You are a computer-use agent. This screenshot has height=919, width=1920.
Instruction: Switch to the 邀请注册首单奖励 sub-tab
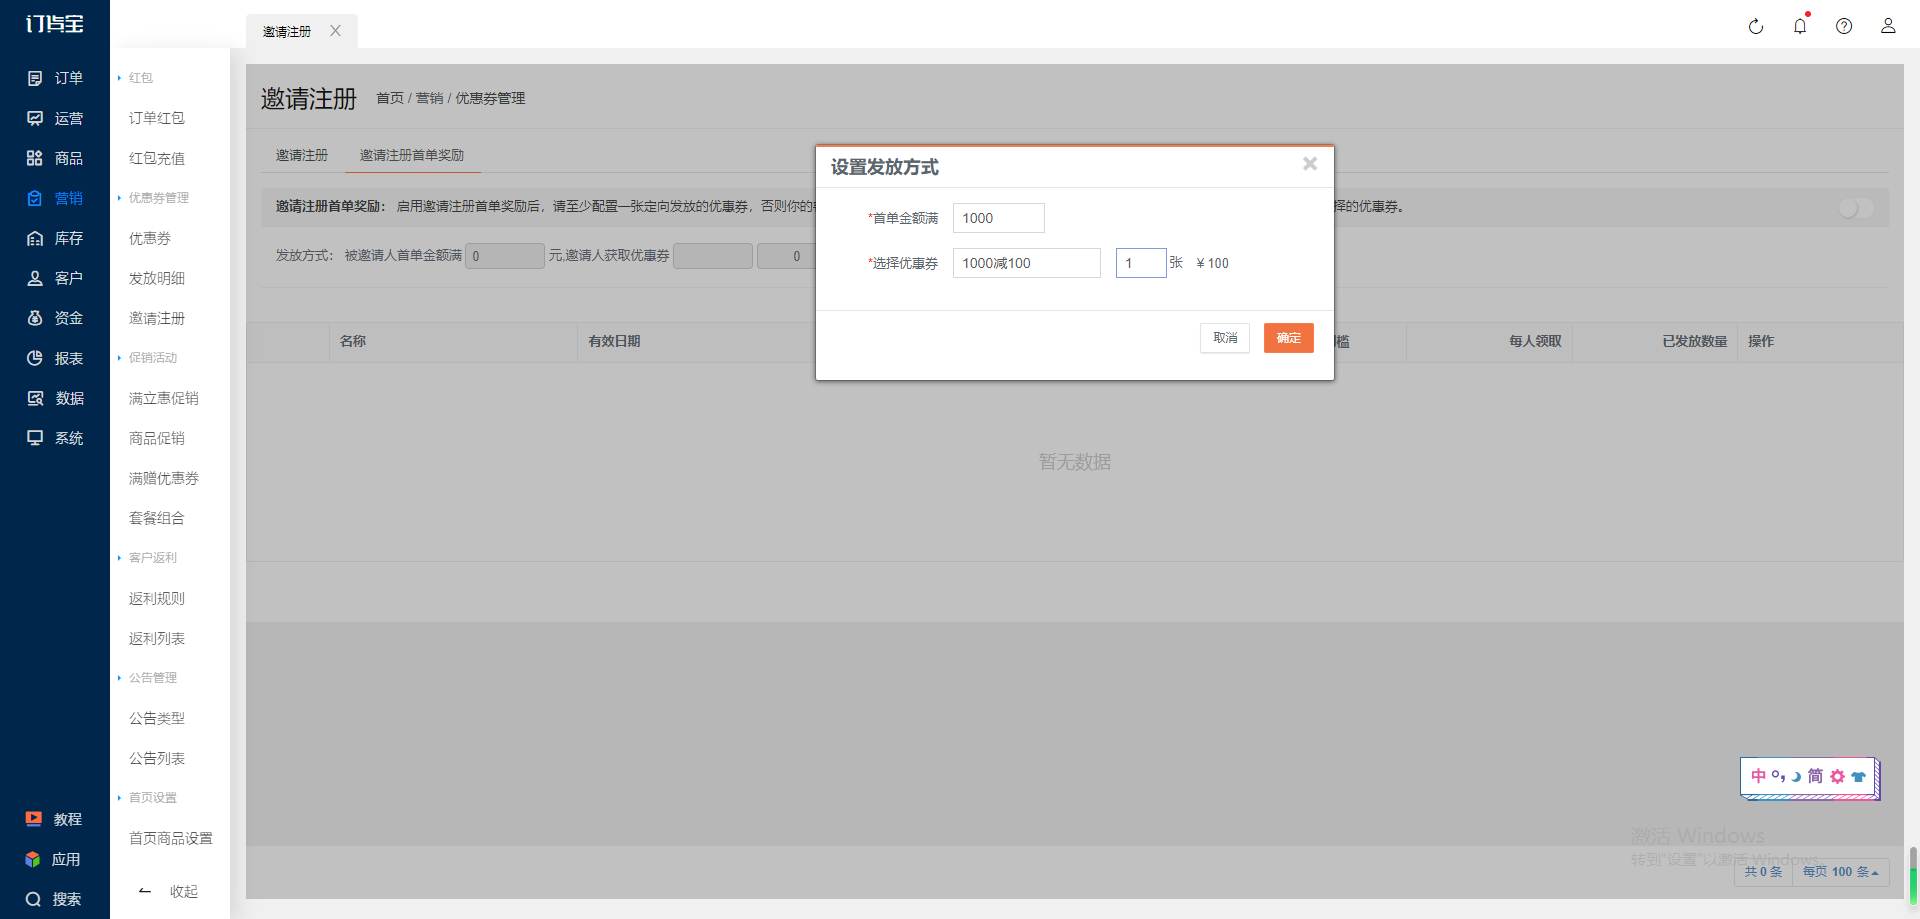click(412, 155)
